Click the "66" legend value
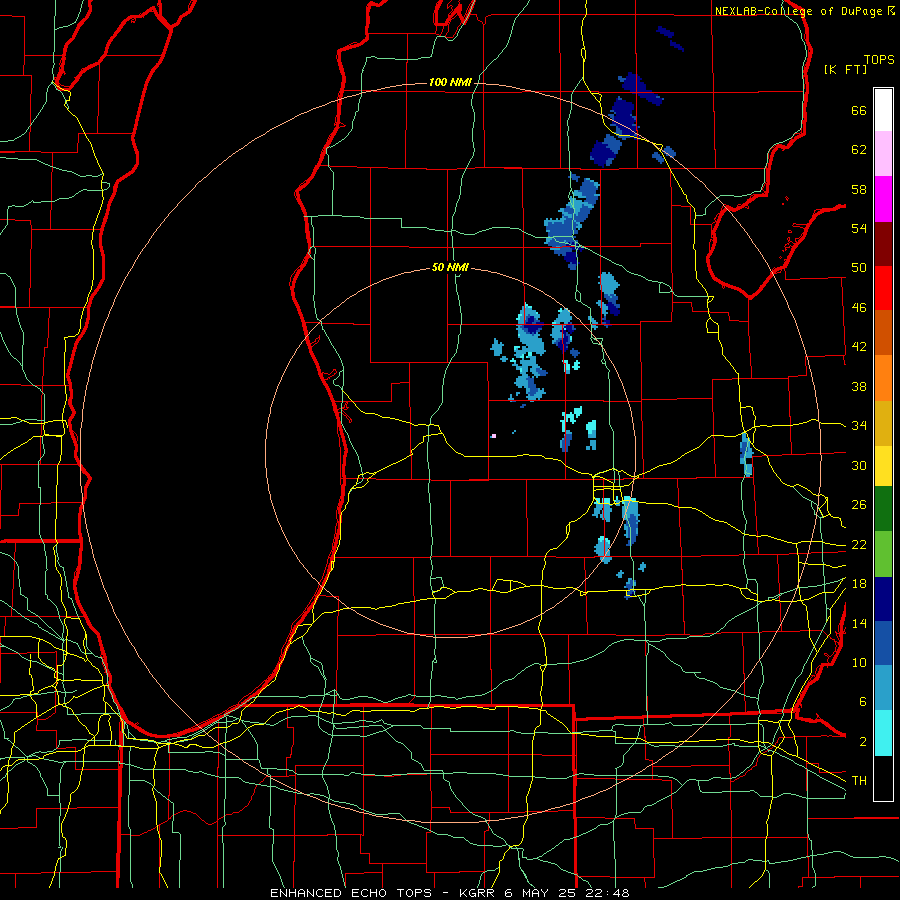This screenshot has width=900, height=900. point(859,110)
